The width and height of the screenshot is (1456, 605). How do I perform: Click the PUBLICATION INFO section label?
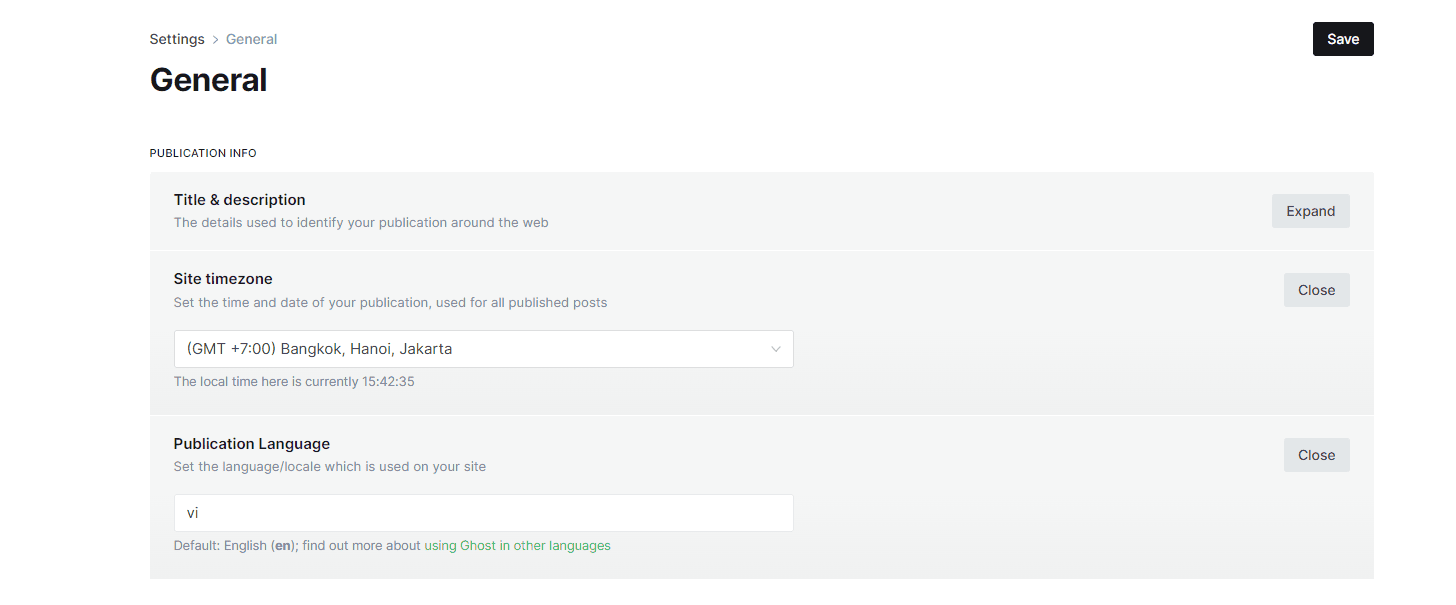(x=203, y=152)
